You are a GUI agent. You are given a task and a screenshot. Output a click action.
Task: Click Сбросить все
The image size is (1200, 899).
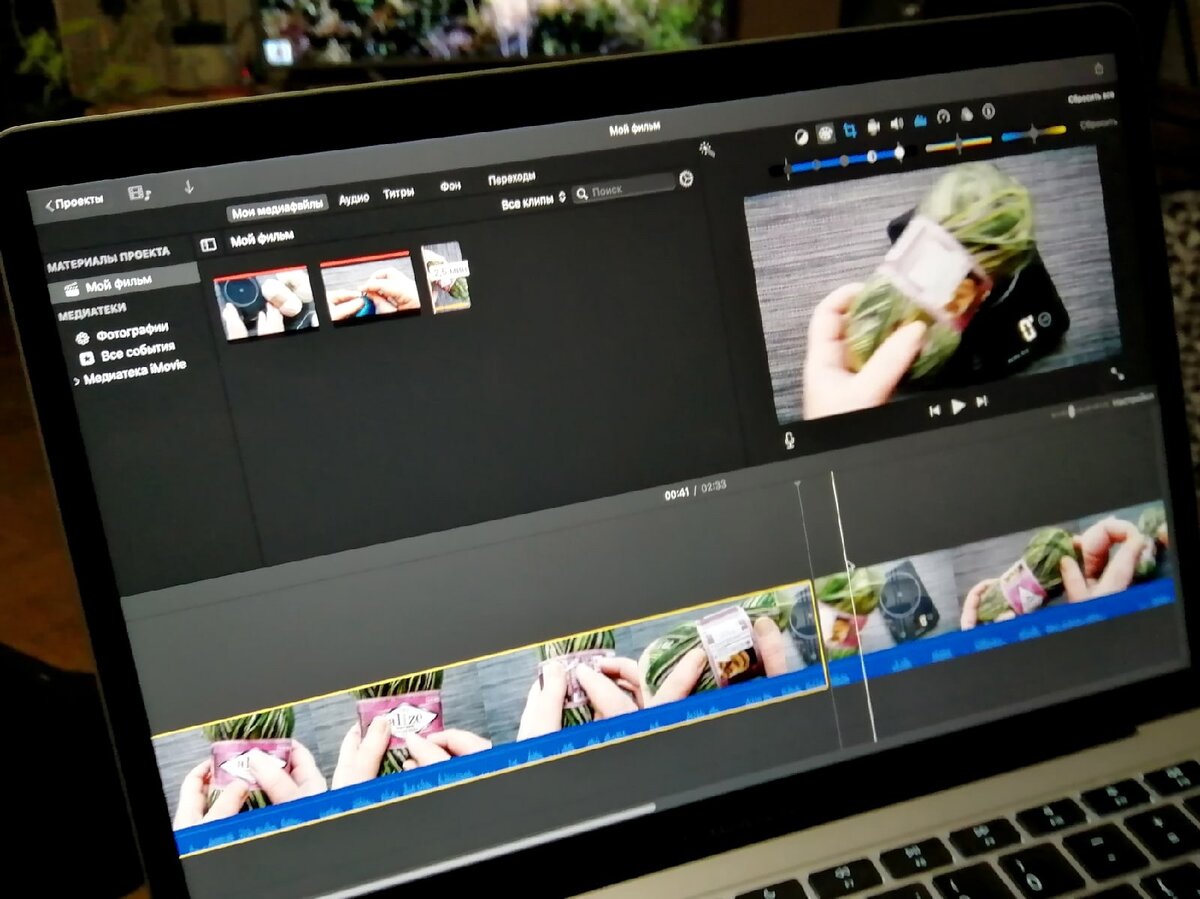click(x=1090, y=97)
